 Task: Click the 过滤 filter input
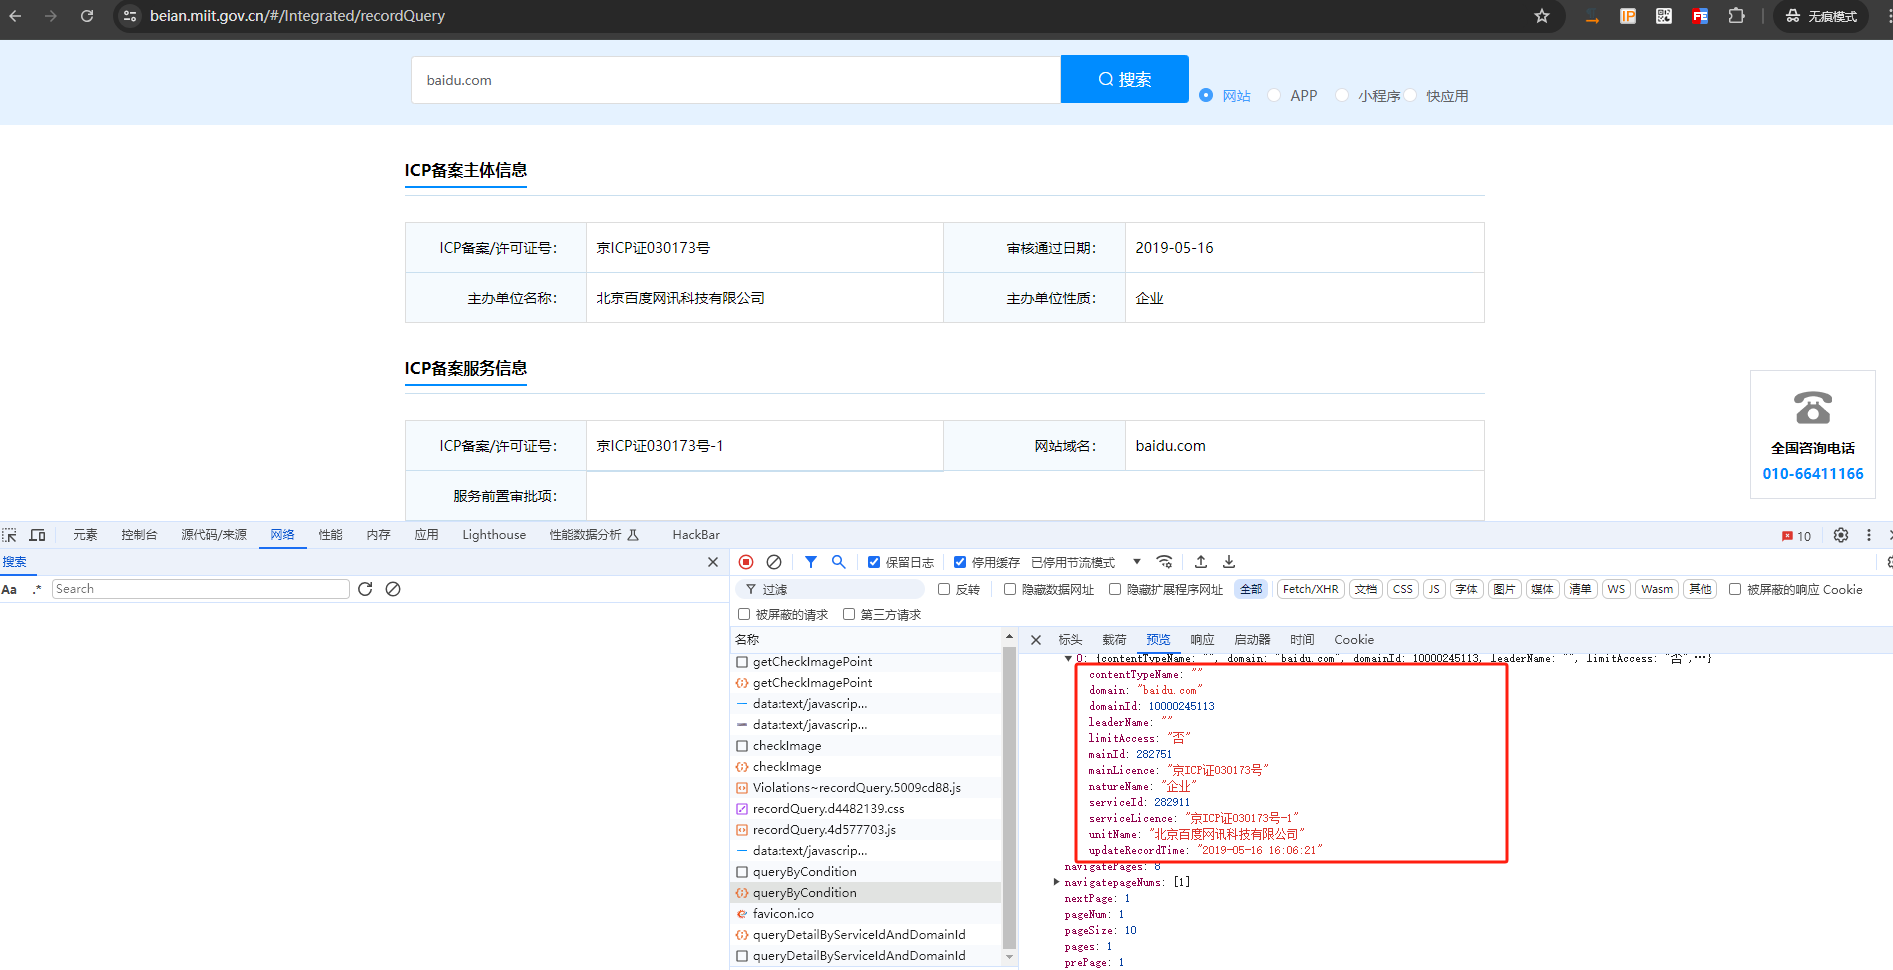[x=830, y=589]
